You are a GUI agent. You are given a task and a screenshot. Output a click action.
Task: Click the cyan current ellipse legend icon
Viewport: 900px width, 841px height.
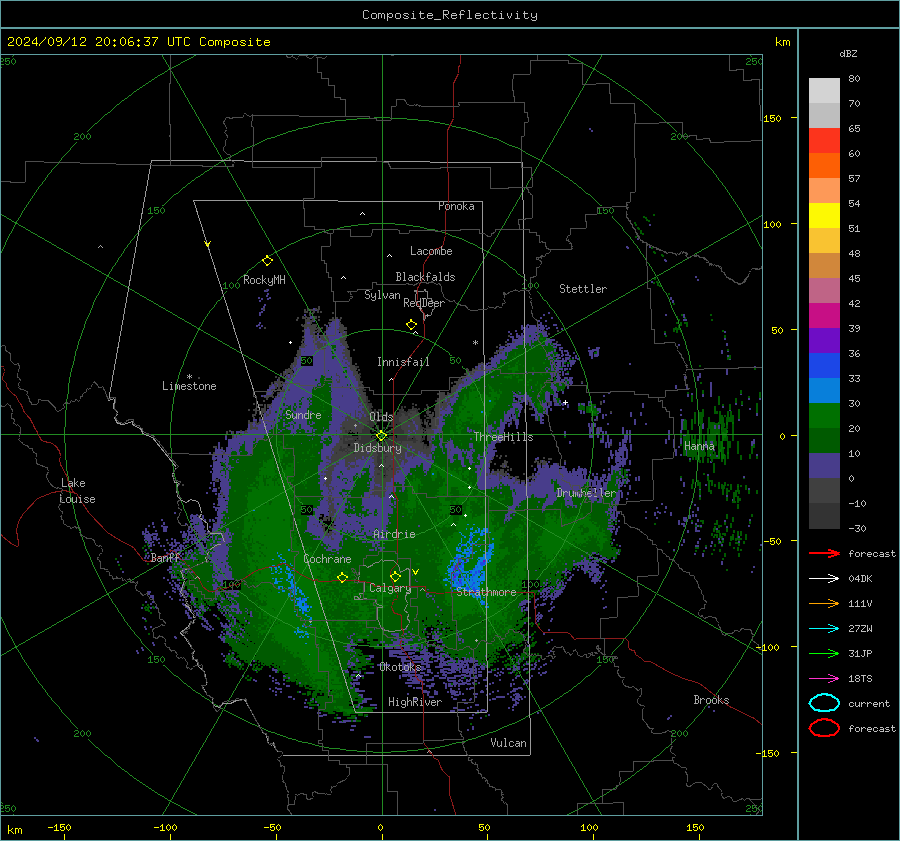click(x=824, y=703)
